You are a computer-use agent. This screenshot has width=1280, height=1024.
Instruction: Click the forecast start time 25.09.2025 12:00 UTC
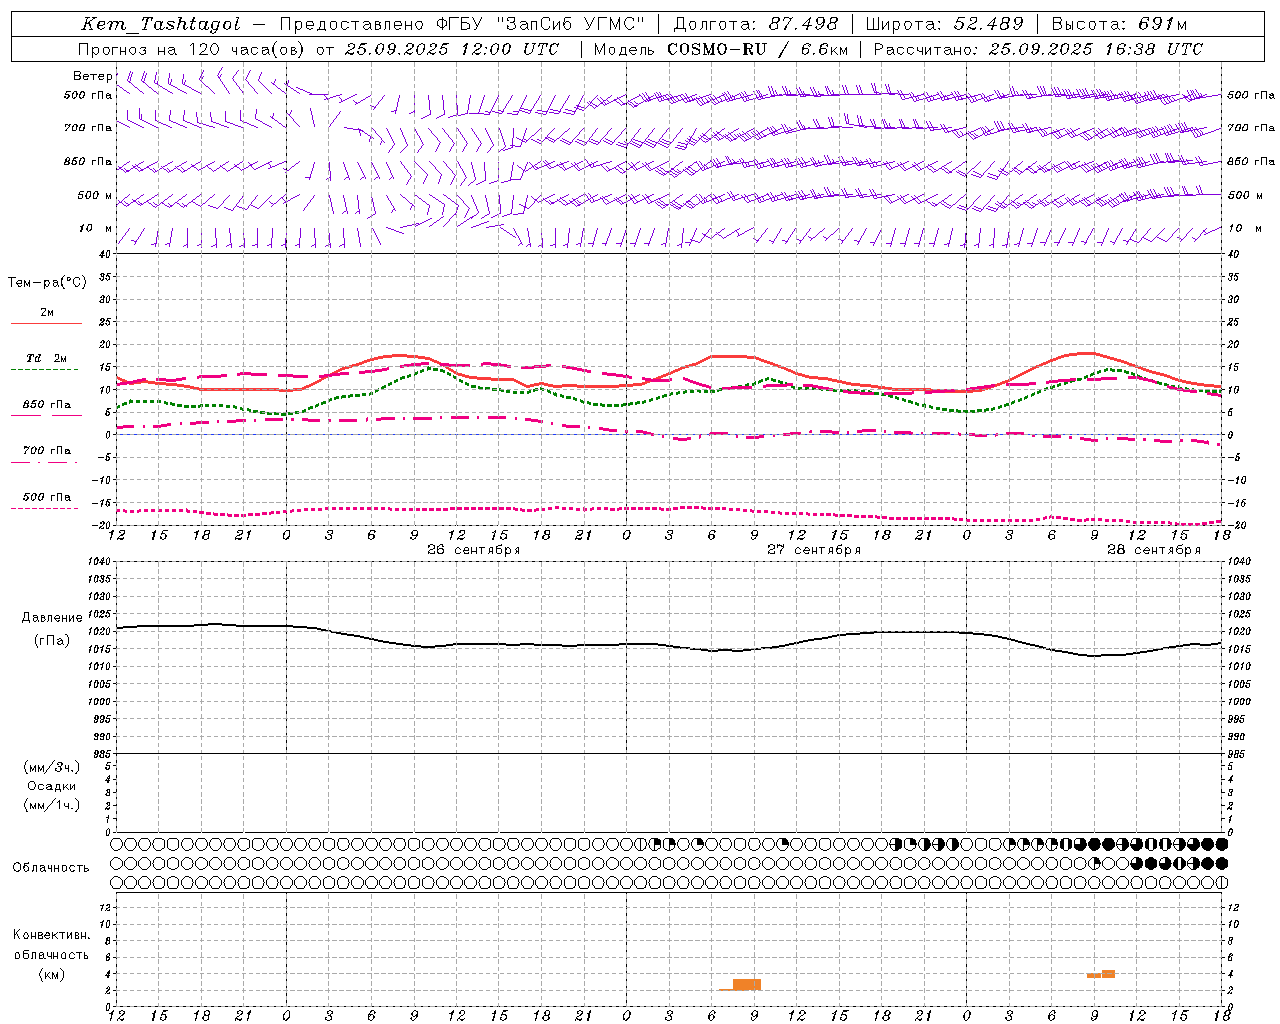click(x=452, y=49)
